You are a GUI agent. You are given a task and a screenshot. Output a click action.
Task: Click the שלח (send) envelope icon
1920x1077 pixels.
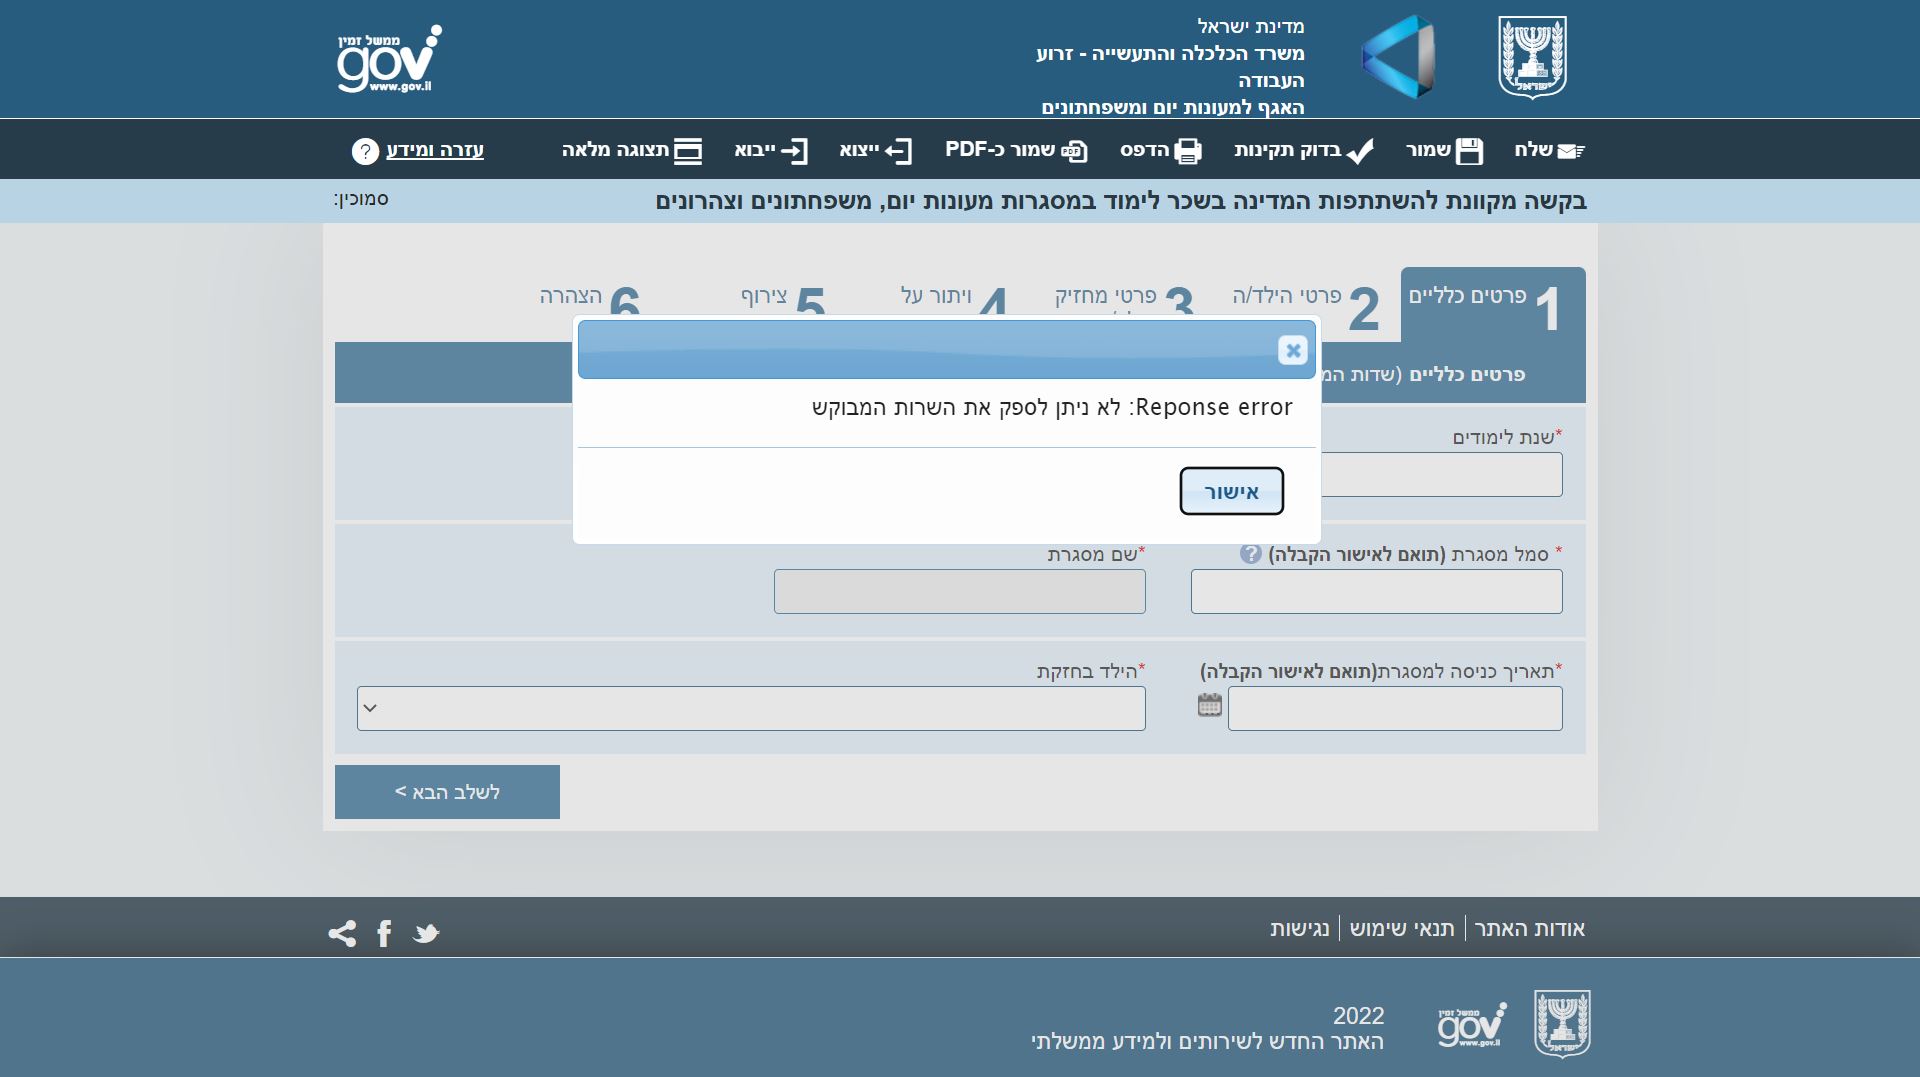click(1571, 151)
